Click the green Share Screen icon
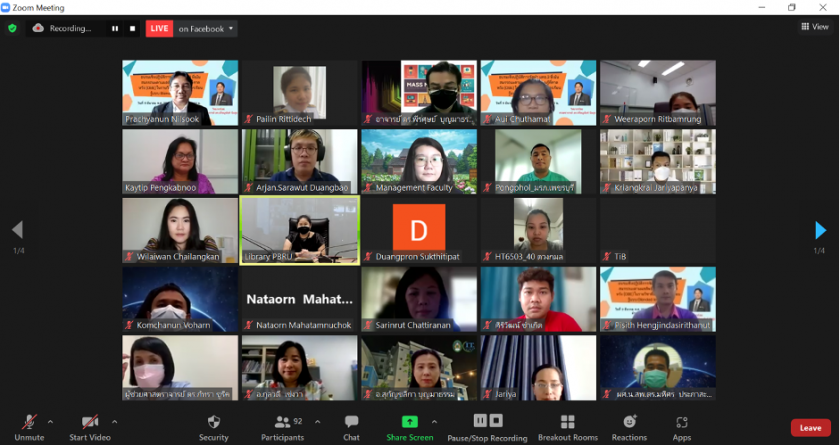 409,422
